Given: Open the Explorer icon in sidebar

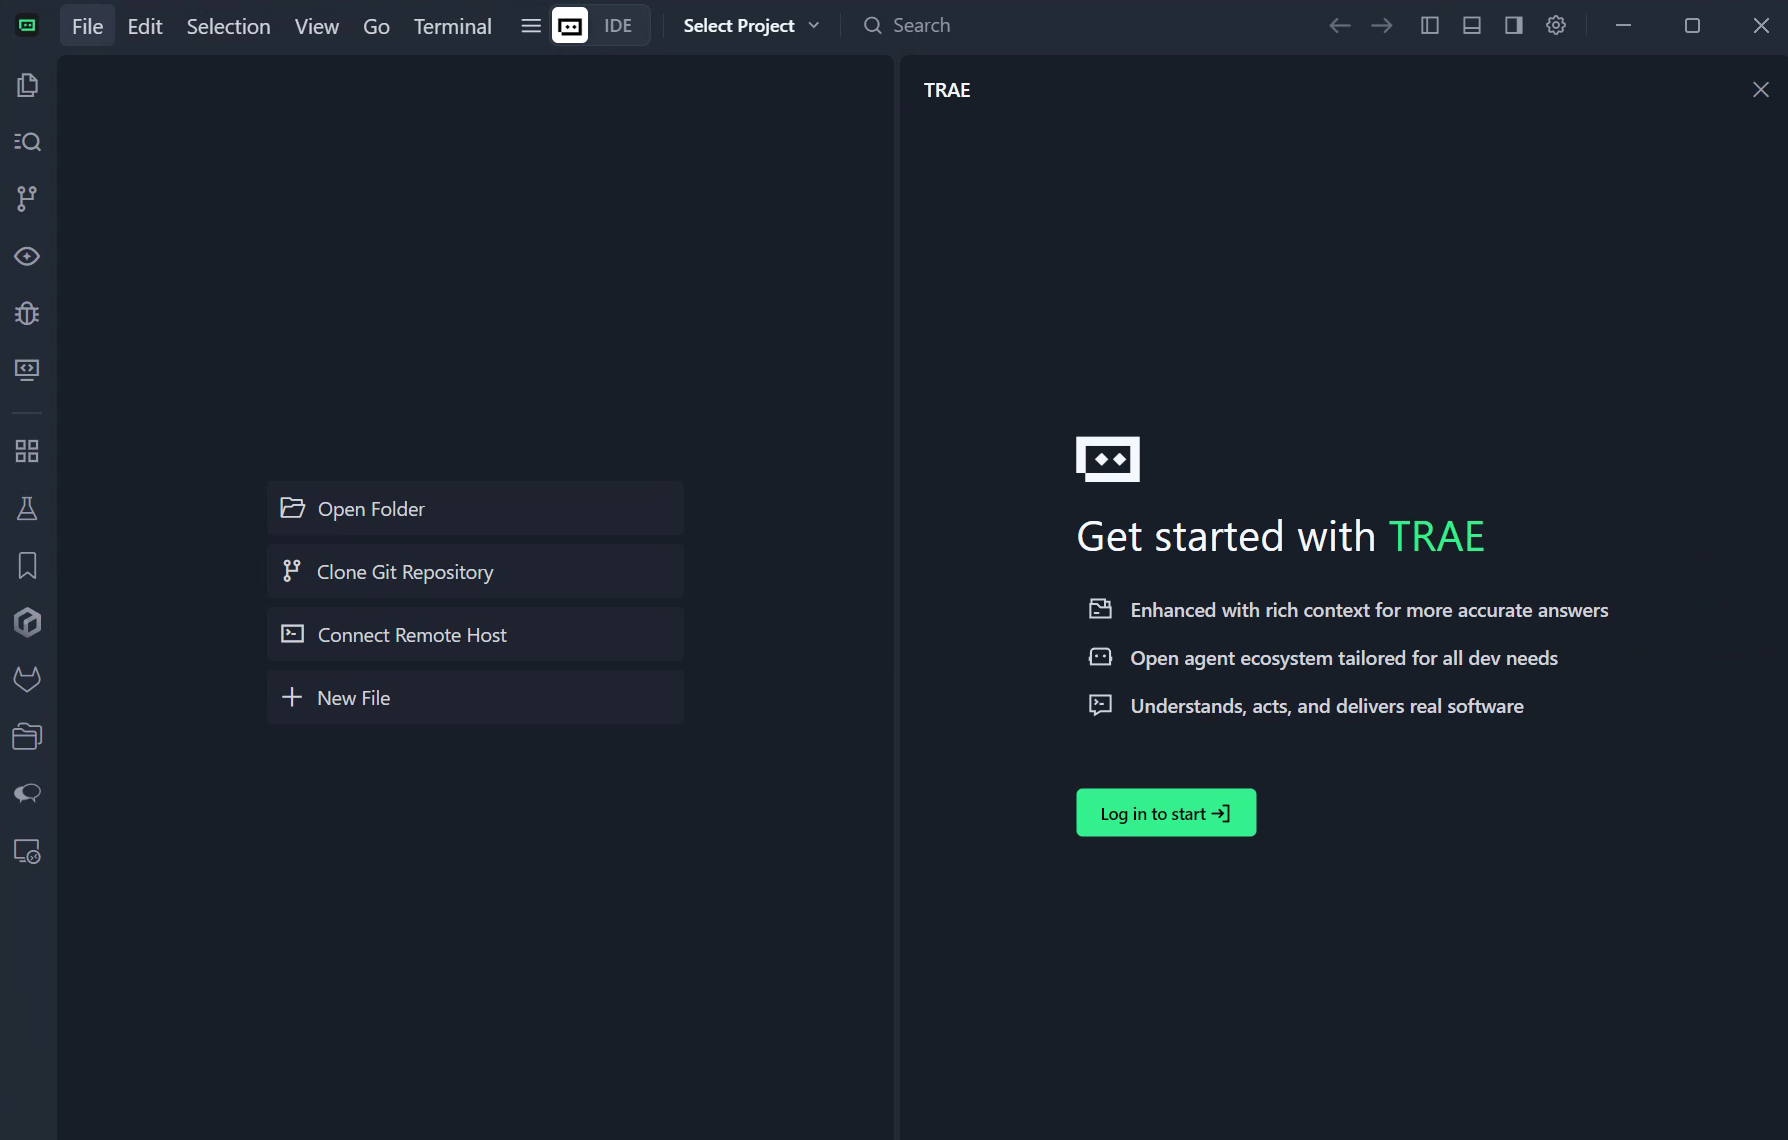Looking at the screenshot, I should pos(27,85).
